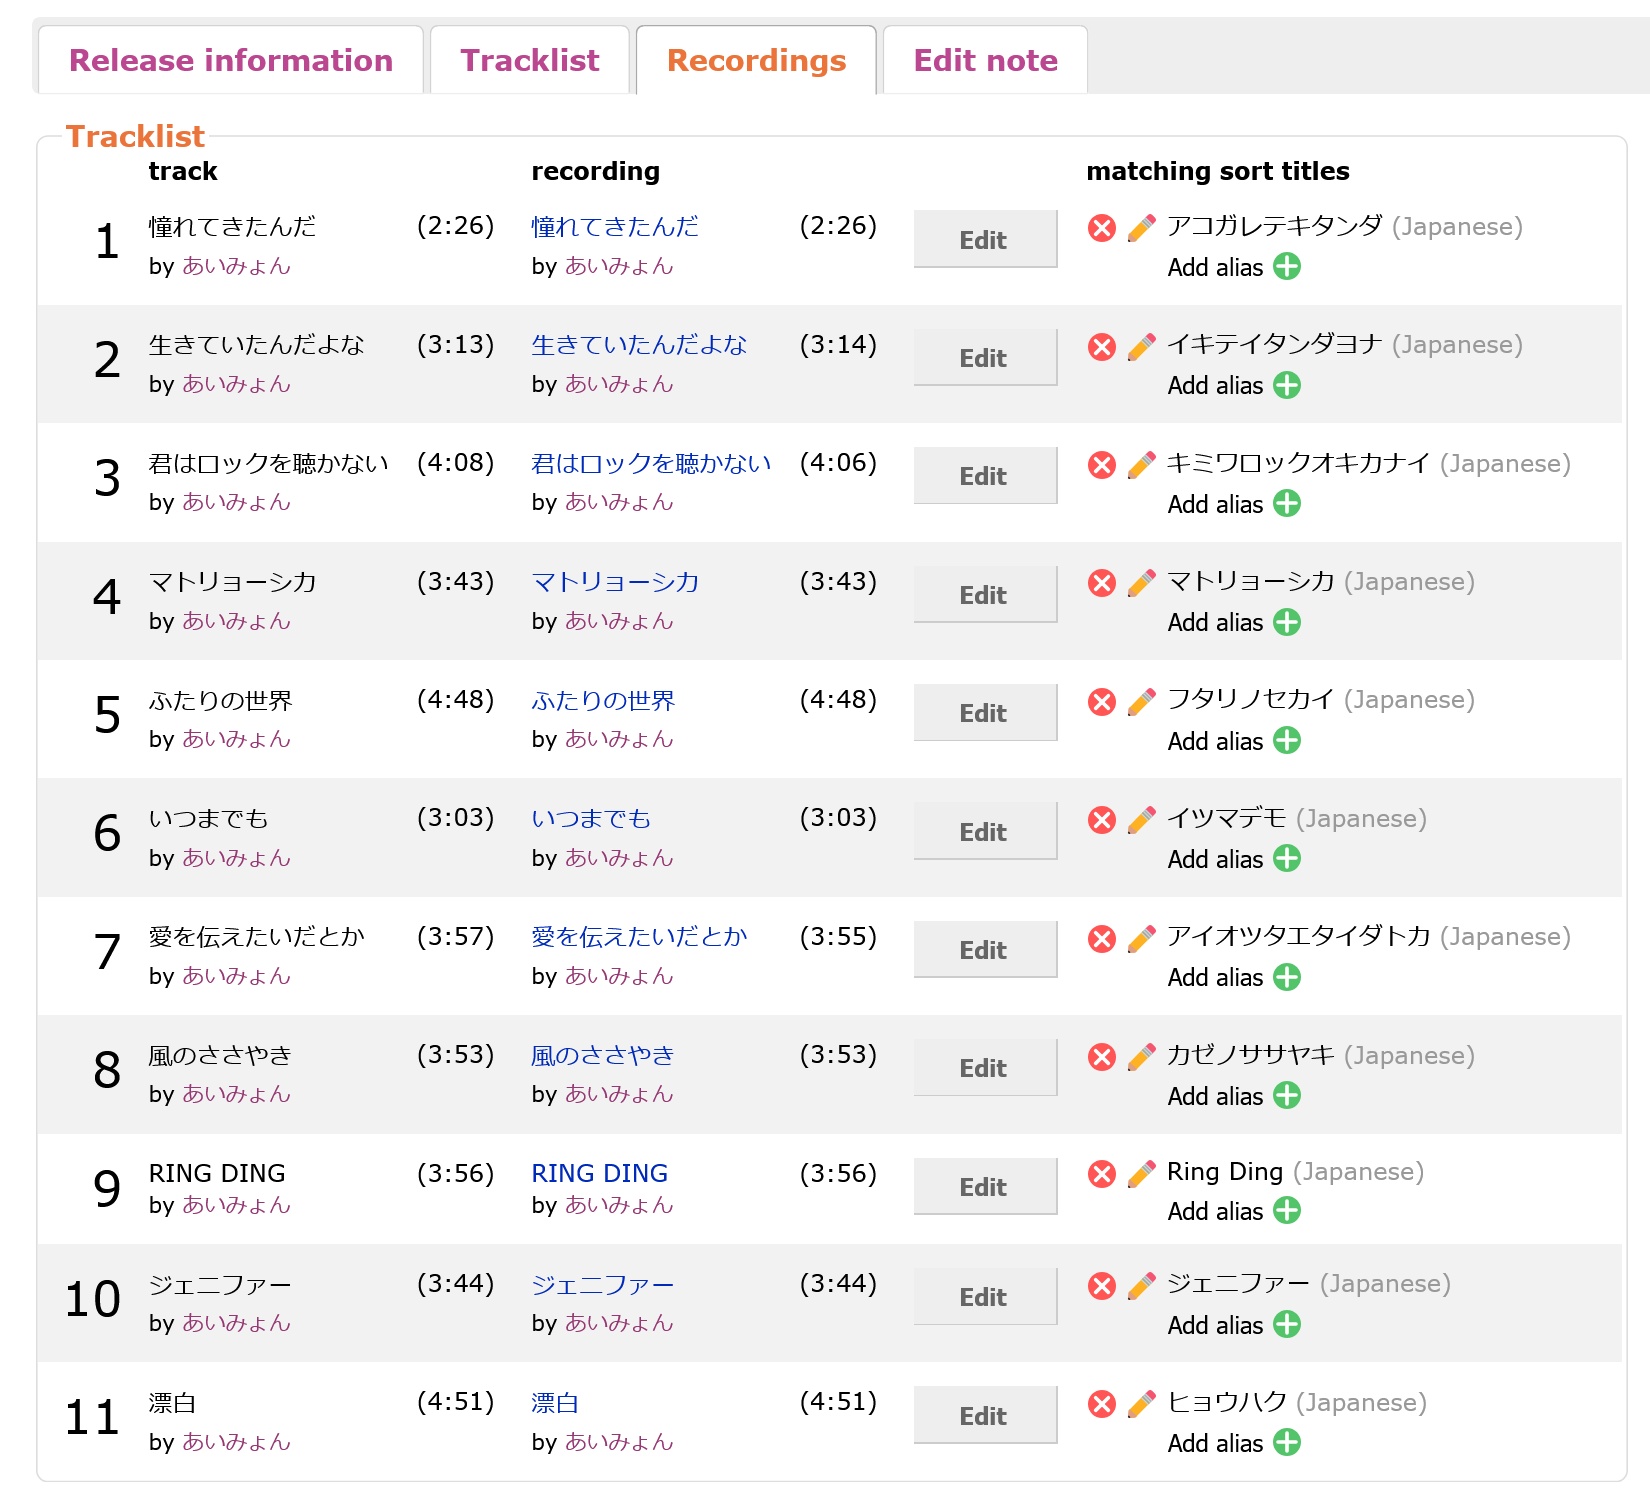Click green plus under Ring Ding alias
The width and height of the screenshot is (1650, 1509).
(1287, 1211)
